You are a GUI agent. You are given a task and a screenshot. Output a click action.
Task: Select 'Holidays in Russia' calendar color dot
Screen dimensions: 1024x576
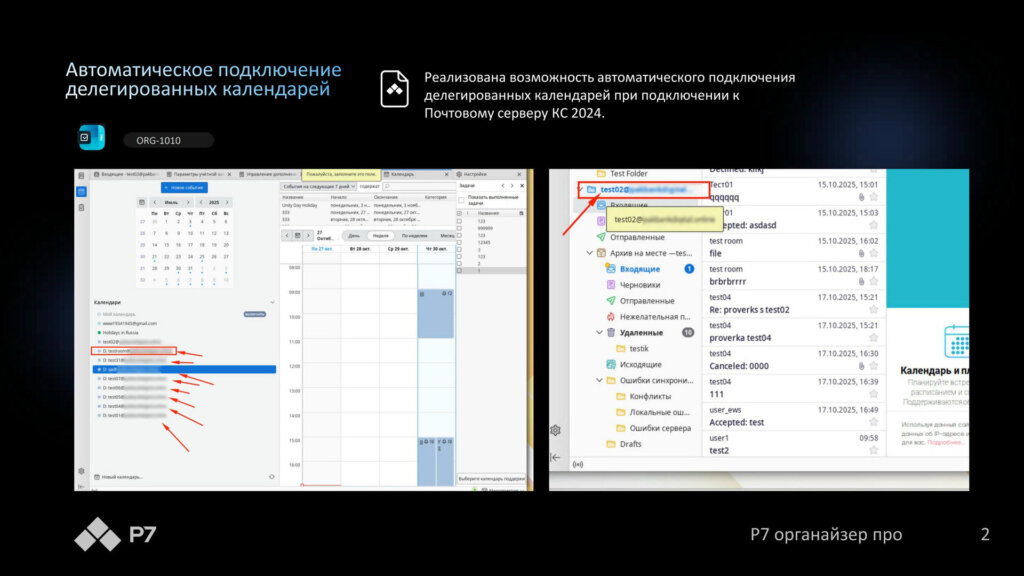[x=98, y=332]
